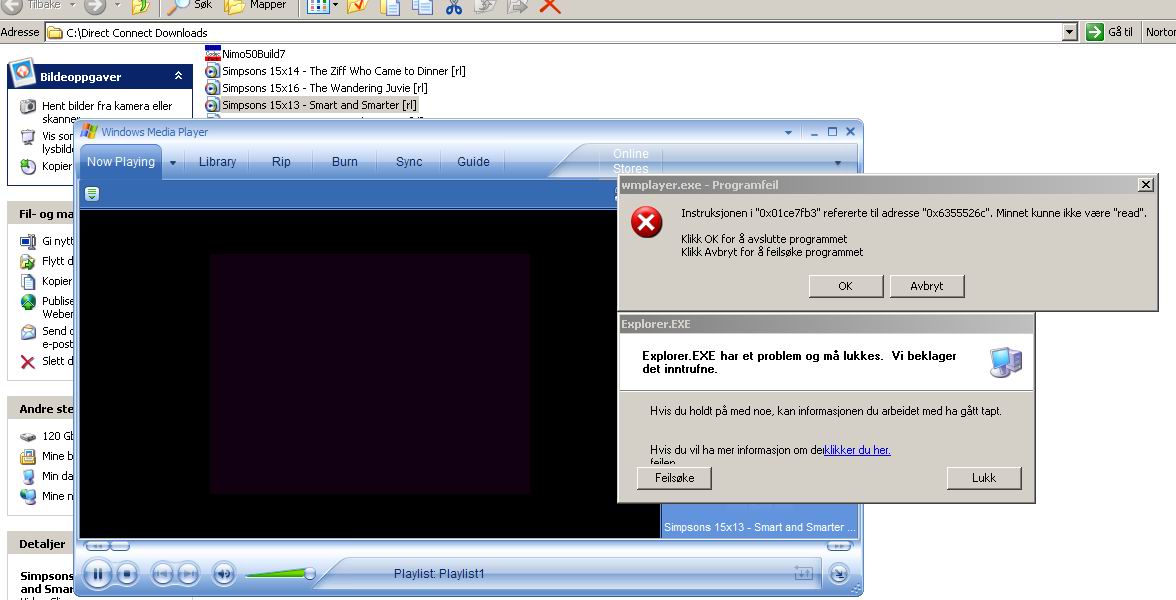The image size is (1176, 600).
Task: Toggle the Mapper folders pane
Action: 255,6
